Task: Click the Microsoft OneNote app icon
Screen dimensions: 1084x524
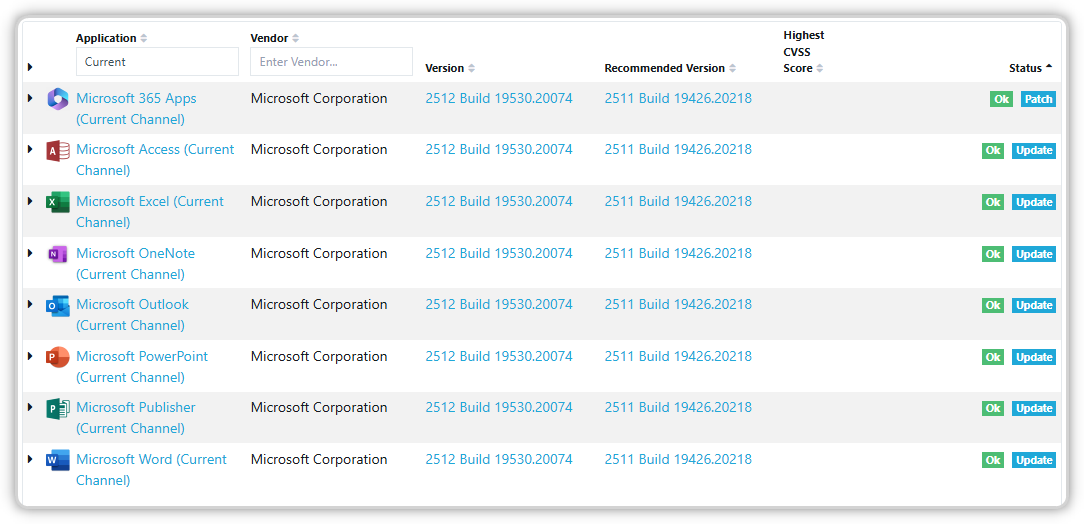Action: pyautogui.click(x=58, y=254)
